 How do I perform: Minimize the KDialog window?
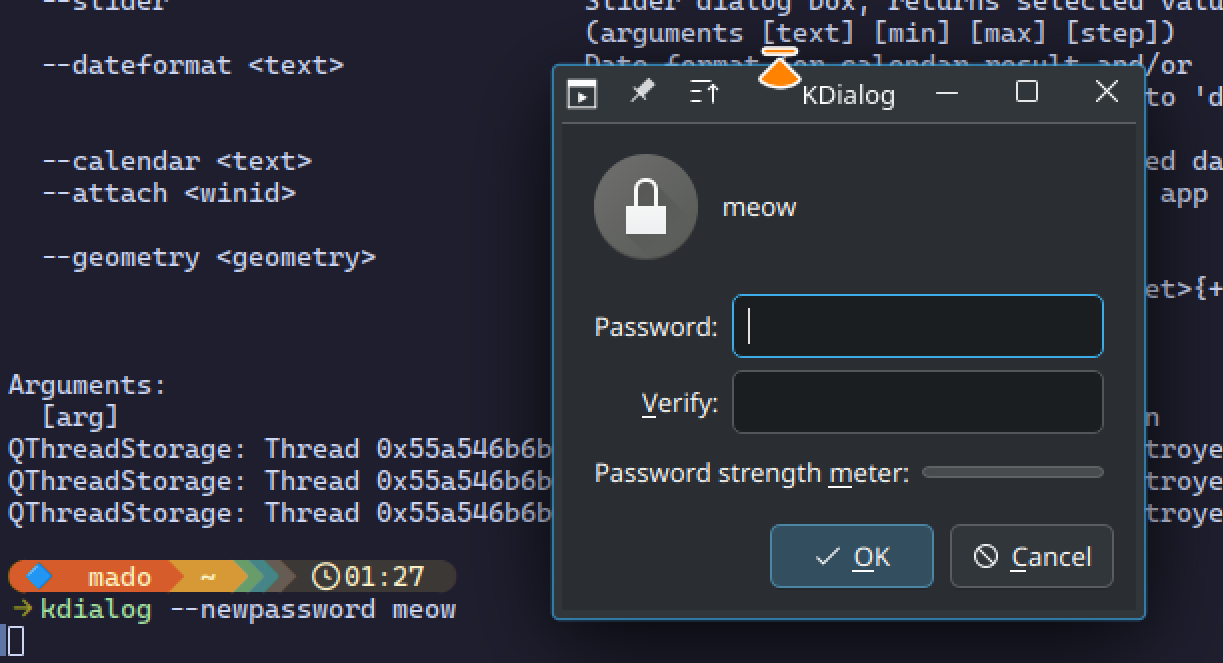tap(947, 93)
